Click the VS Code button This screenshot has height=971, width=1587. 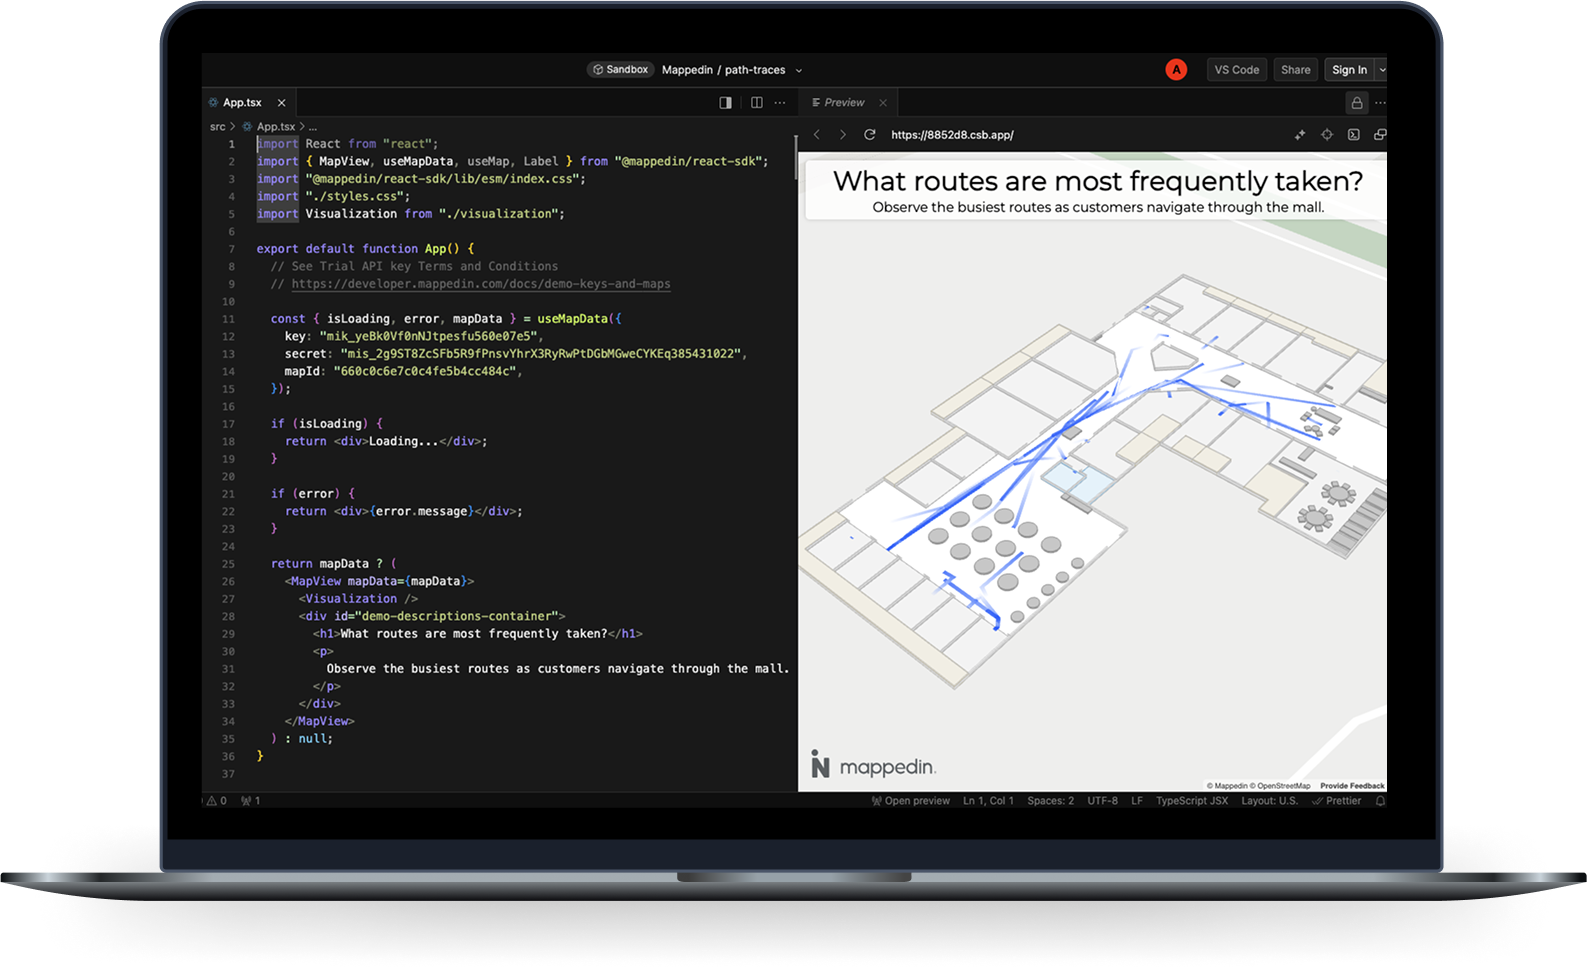[x=1237, y=70]
